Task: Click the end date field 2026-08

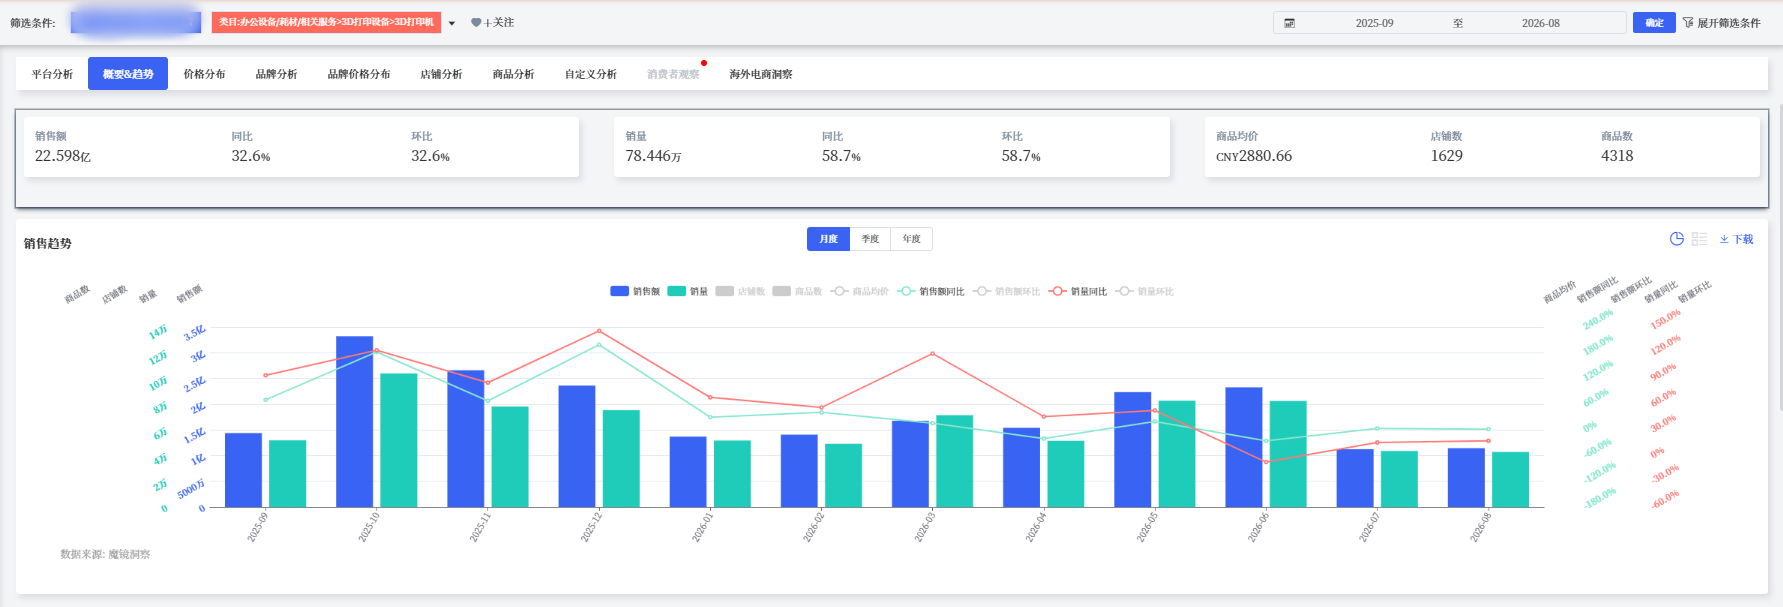Action: [x=1540, y=23]
